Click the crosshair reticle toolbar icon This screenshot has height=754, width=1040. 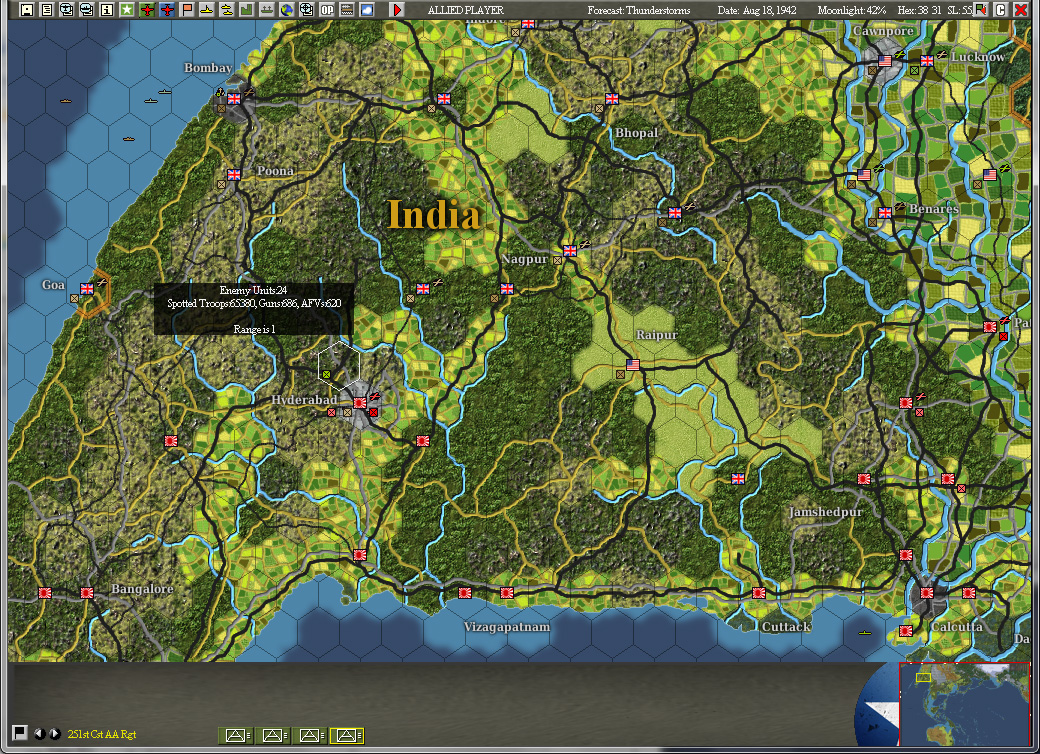(x=306, y=10)
